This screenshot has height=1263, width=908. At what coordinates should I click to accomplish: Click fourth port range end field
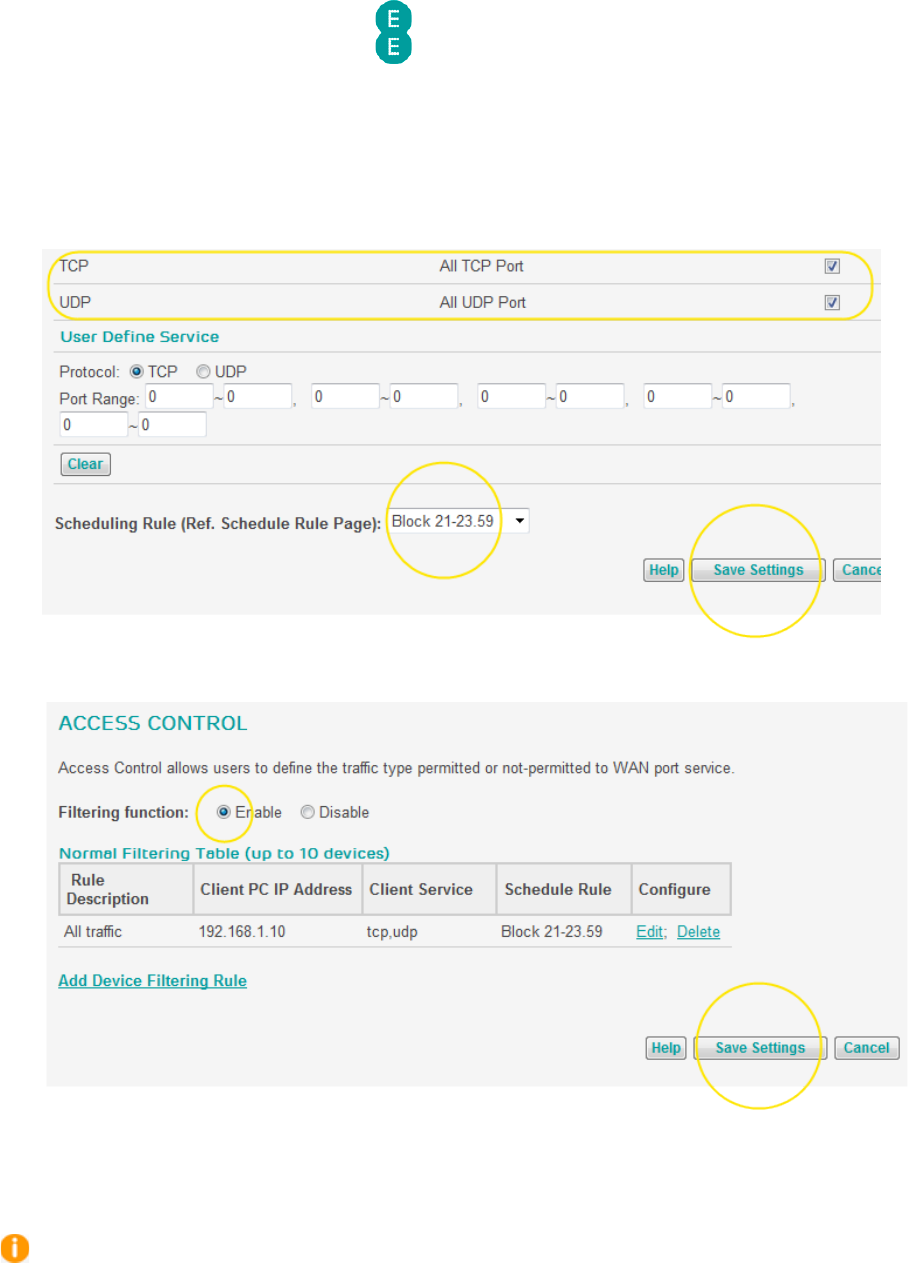[757, 397]
